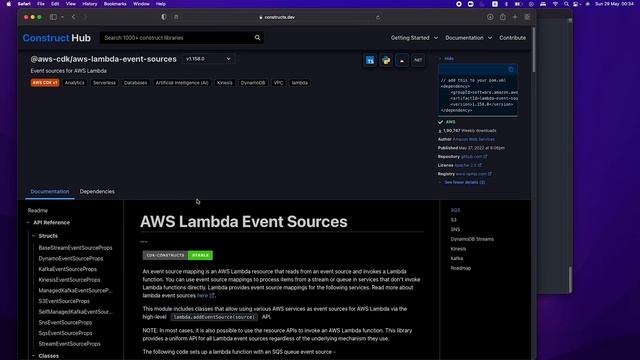Image resolution: width=640 pixels, height=360 pixels.
Task: Open the github.com repository link
Action: (473, 157)
